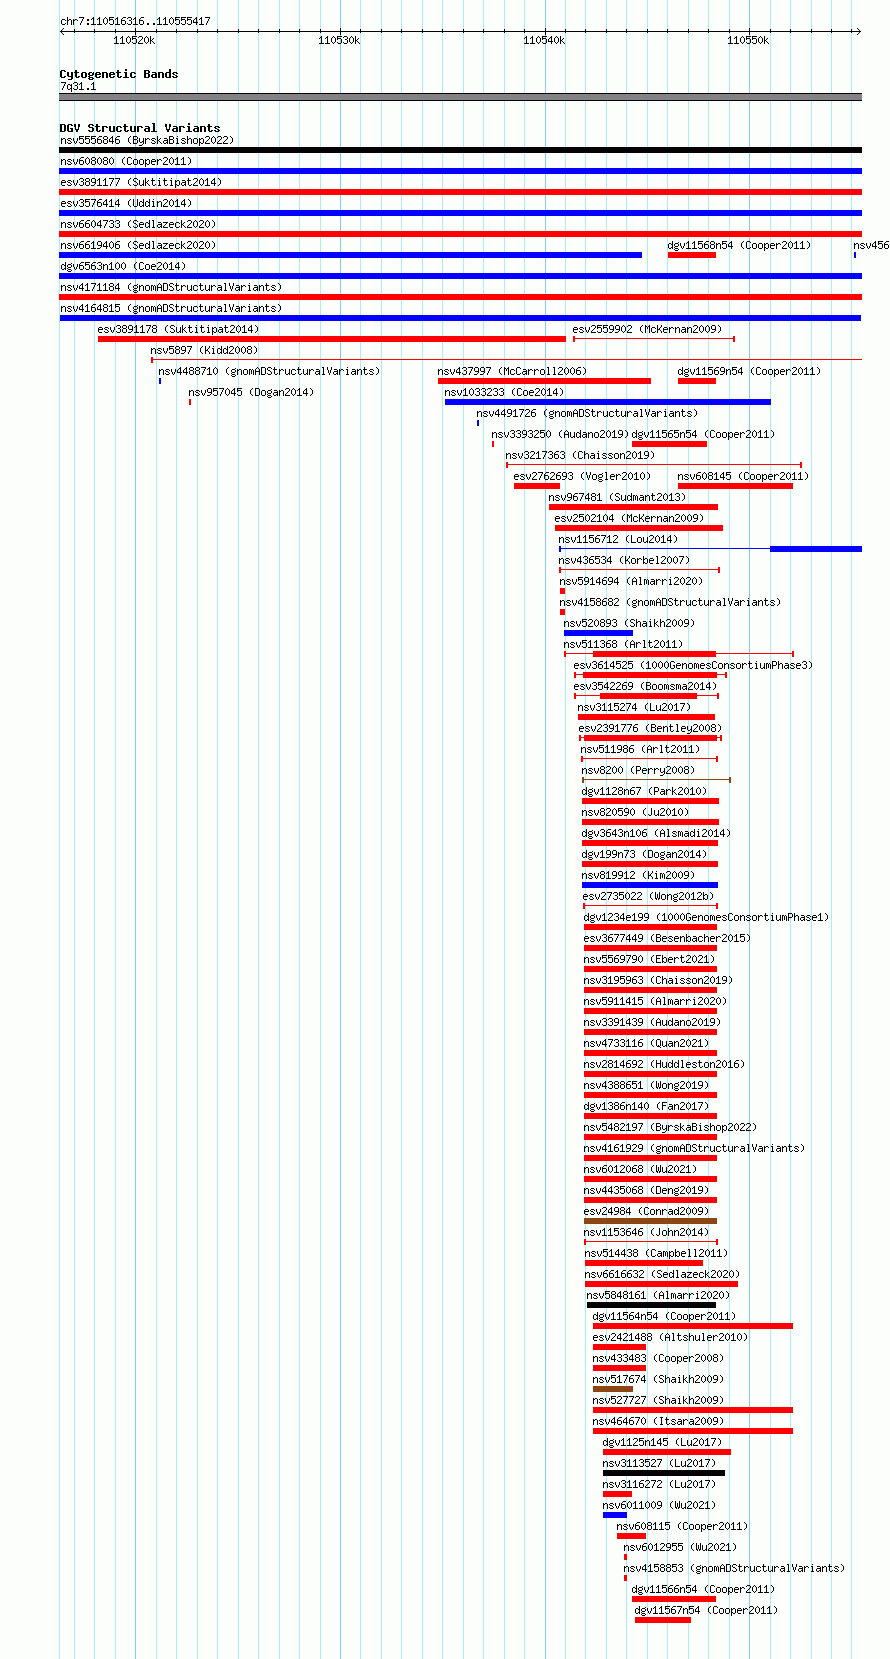This screenshot has width=890, height=1659.
Task: Open esv2421488 (Altshuler2010) variant
Action: 670,1337
